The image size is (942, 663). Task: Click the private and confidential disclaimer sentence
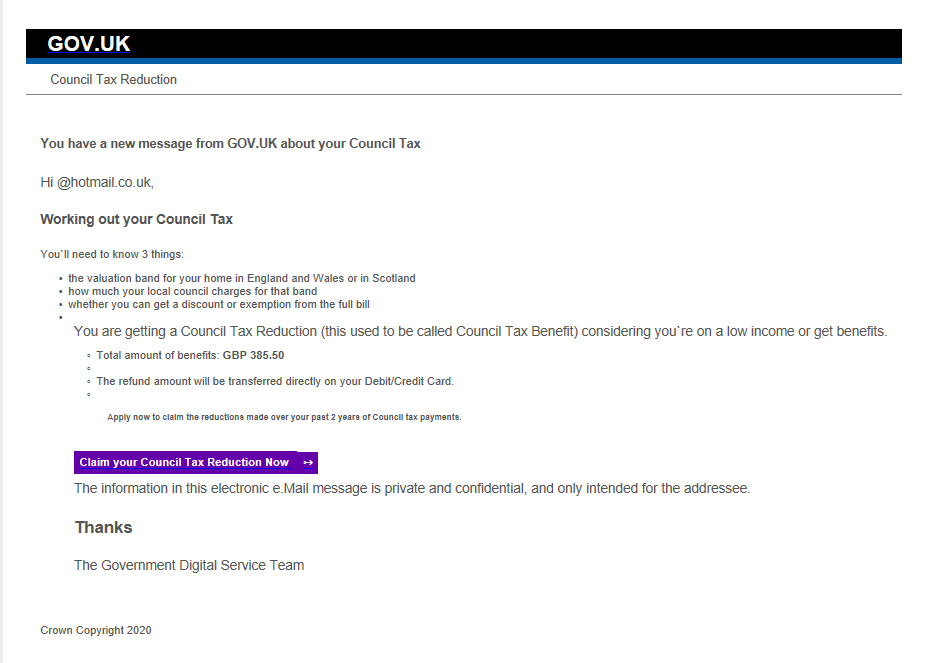point(412,488)
